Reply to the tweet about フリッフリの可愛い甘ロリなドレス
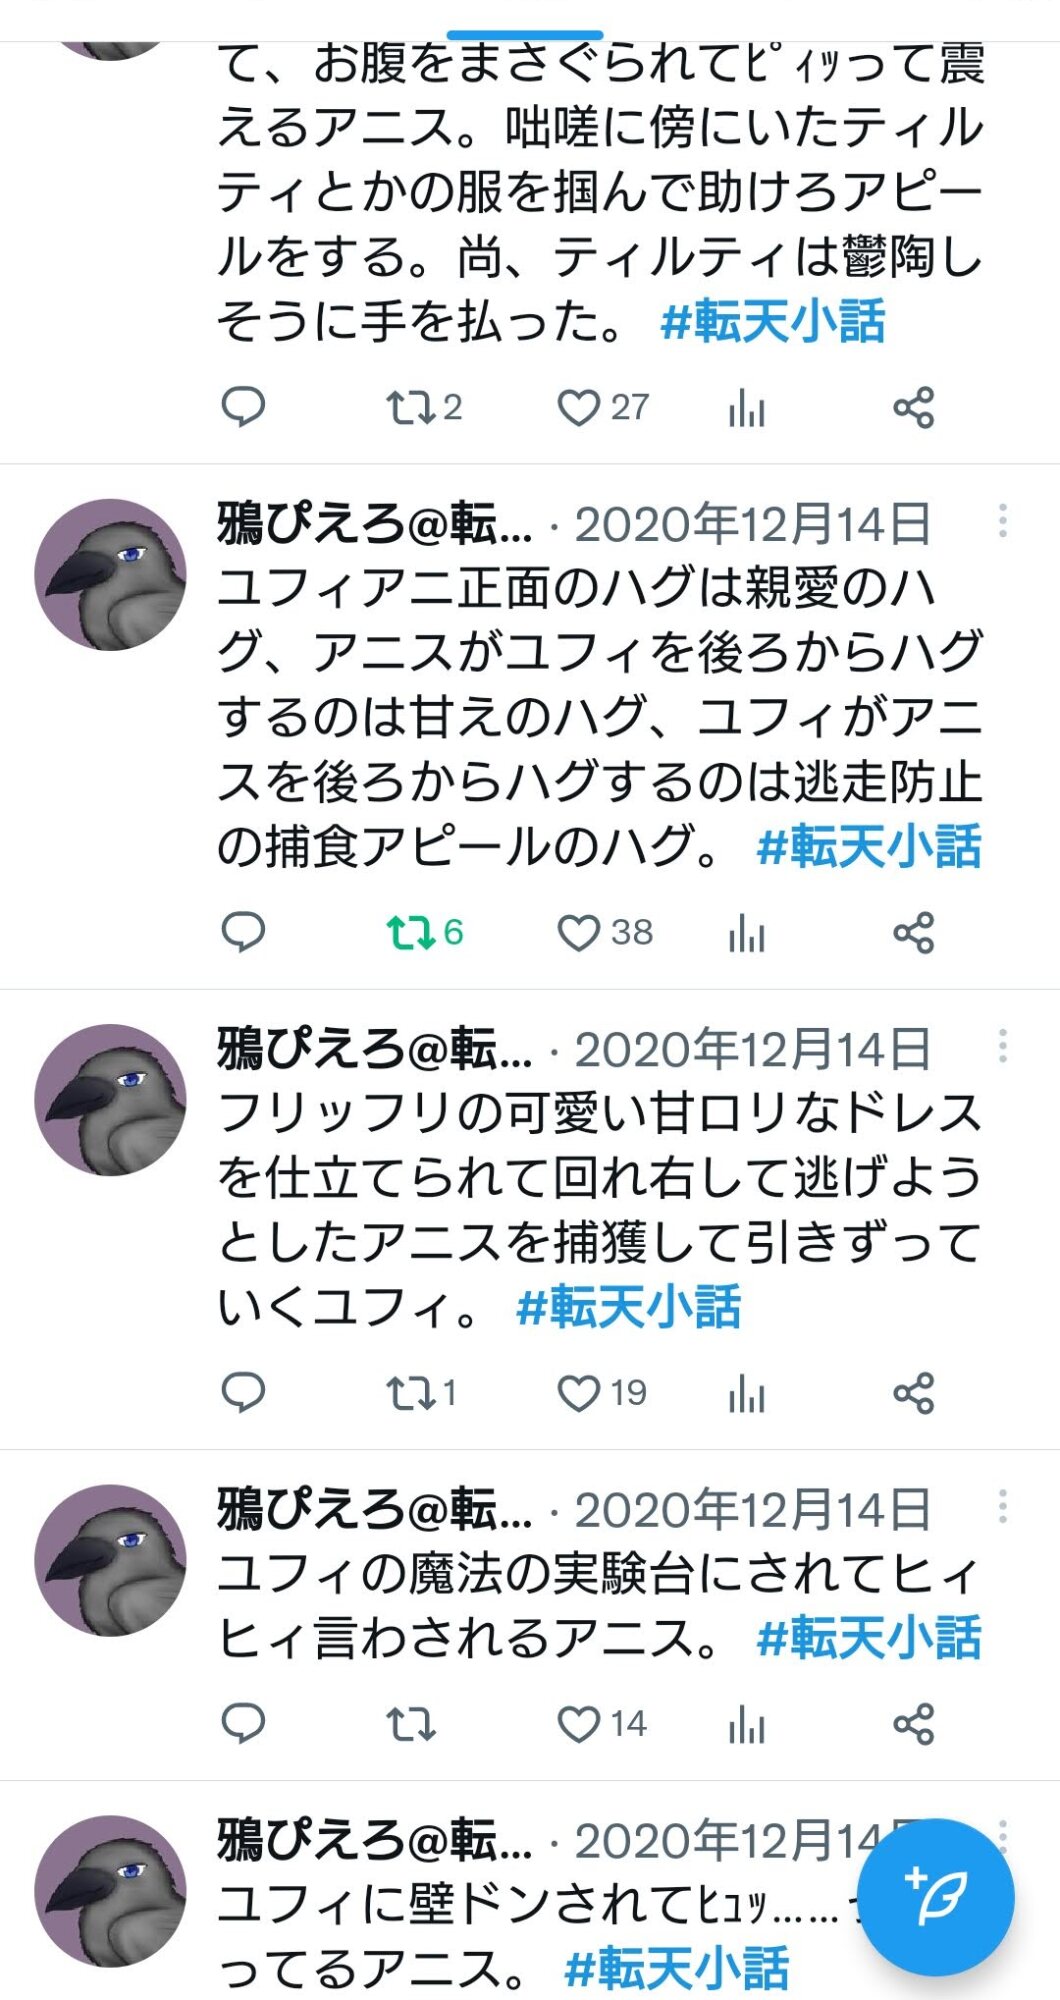This screenshot has width=1060, height=2000. click(243, 1392)
